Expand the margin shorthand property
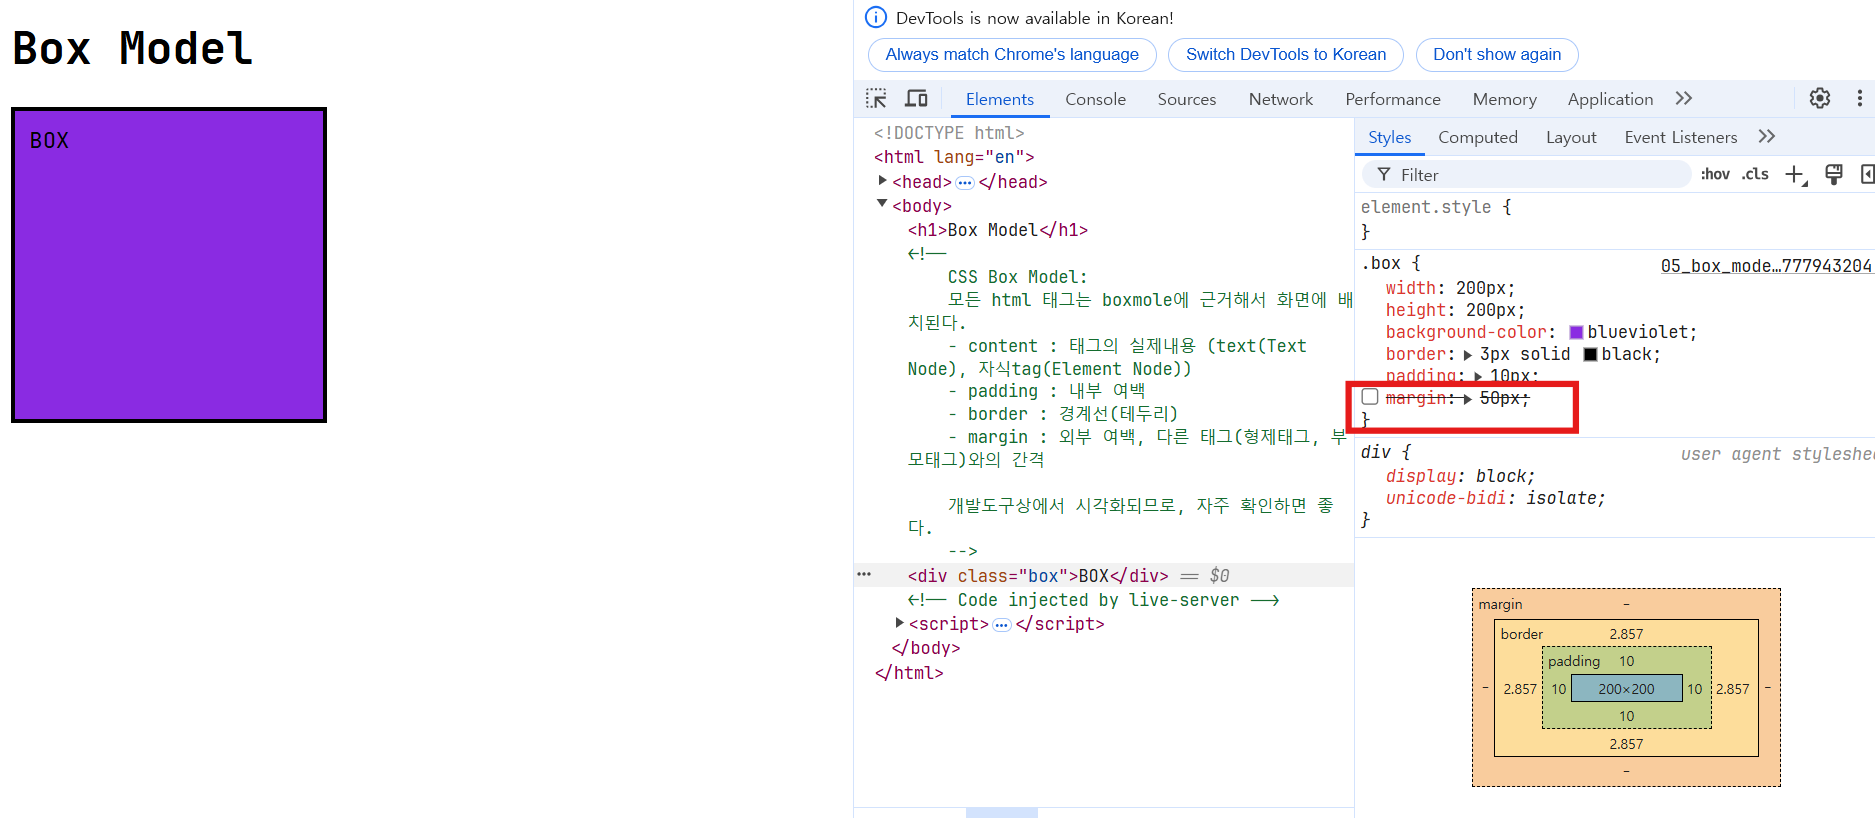This screenshot has height=818, width=1875. point(1467,399)
